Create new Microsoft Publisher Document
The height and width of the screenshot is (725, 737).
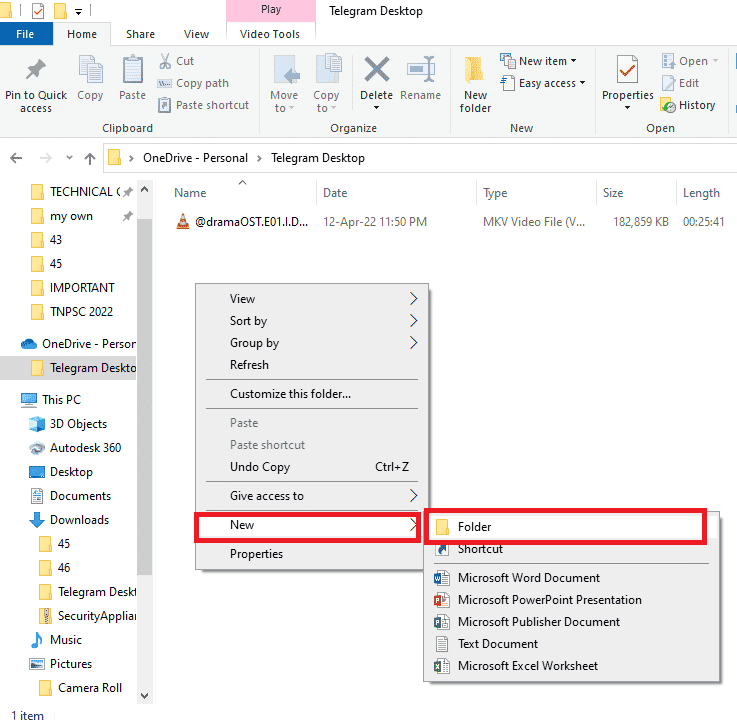pyautogui.click(x=572, y=622)
